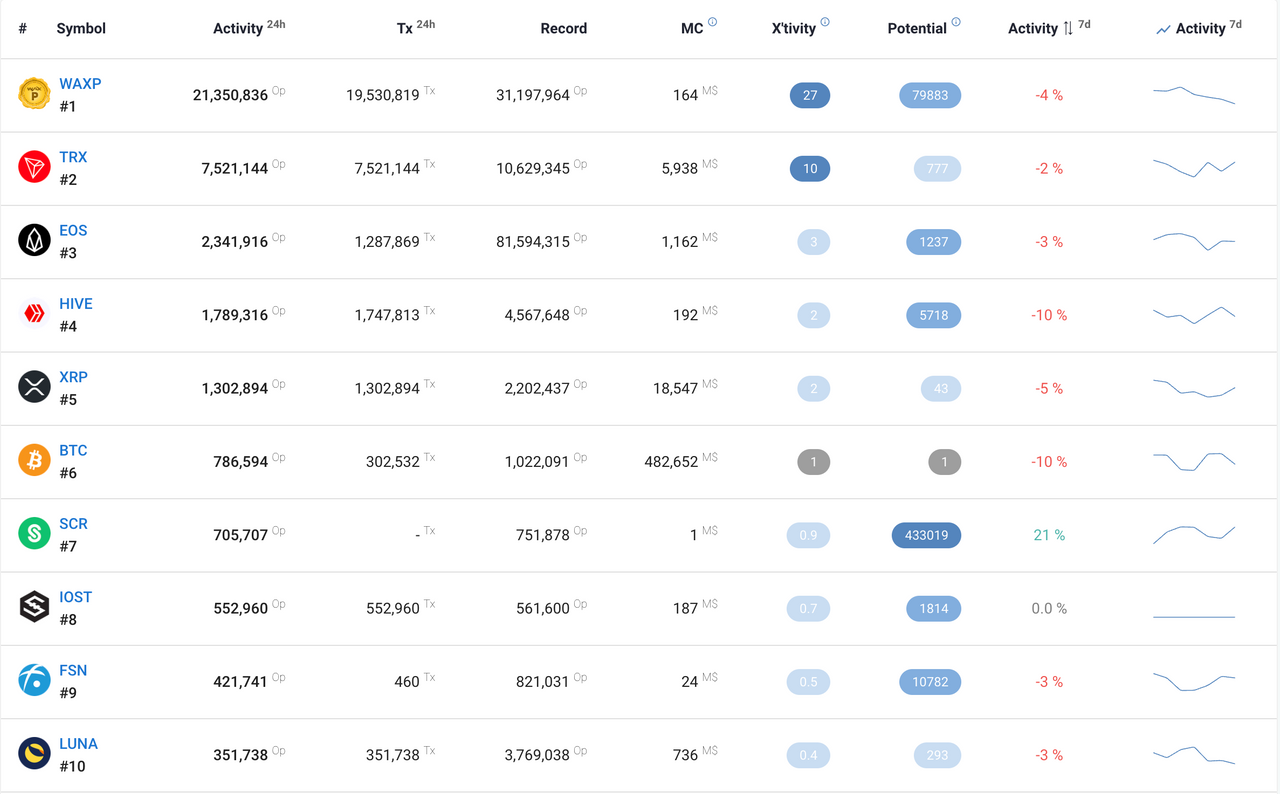Click BTC Potential badge 1
1280x794 pixels.
[944, 462]
